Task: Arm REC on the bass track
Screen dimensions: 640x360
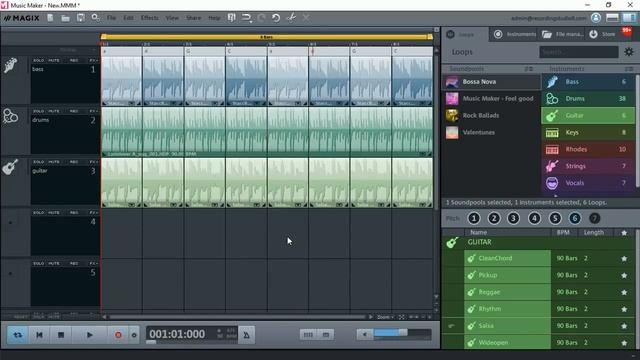Action: click(74, 60)
